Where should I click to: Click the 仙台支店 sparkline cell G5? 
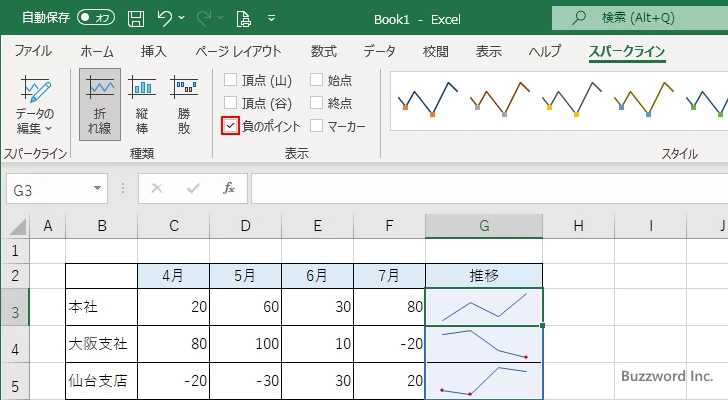(484, 381)
